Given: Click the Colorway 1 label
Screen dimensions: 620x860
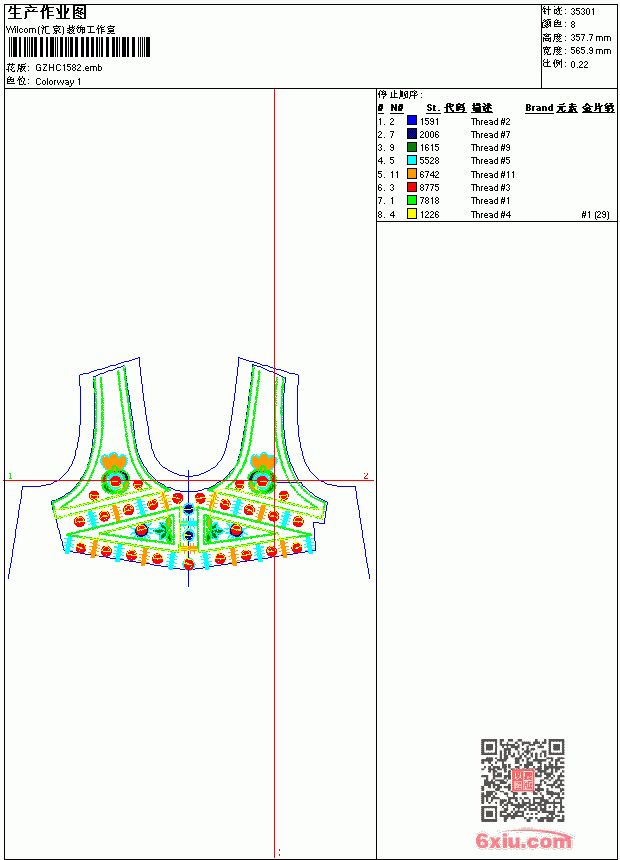Looking at the screenshot, I should [x=58, y=82].
